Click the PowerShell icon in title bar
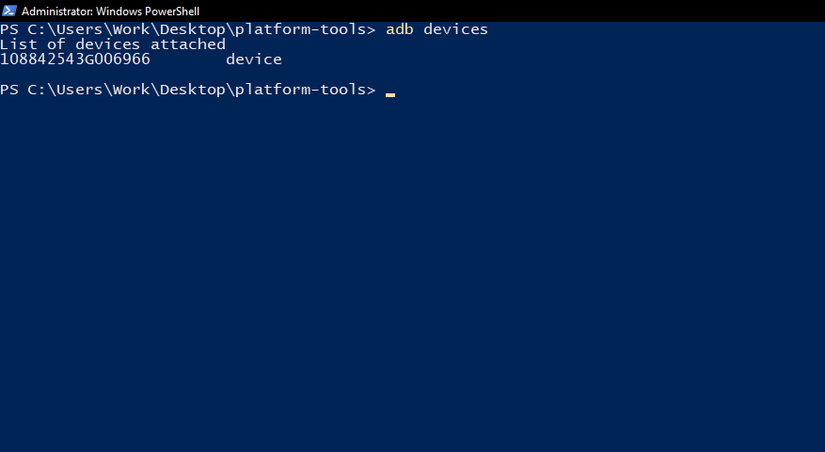This screenshot has width=825, height=452. coord(9,10)
